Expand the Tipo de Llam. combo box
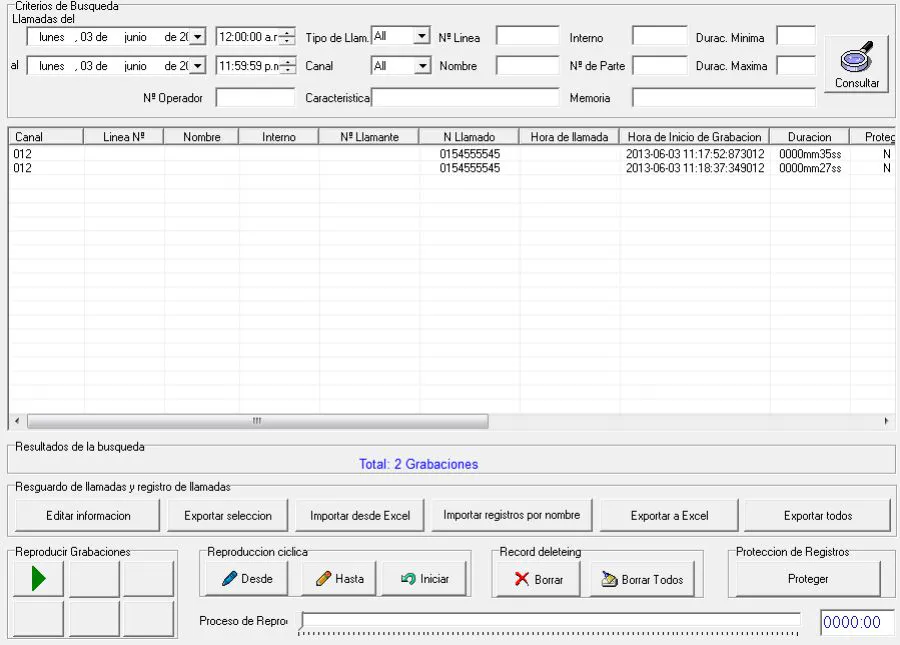Screen dimensions: 900x645 422,36
